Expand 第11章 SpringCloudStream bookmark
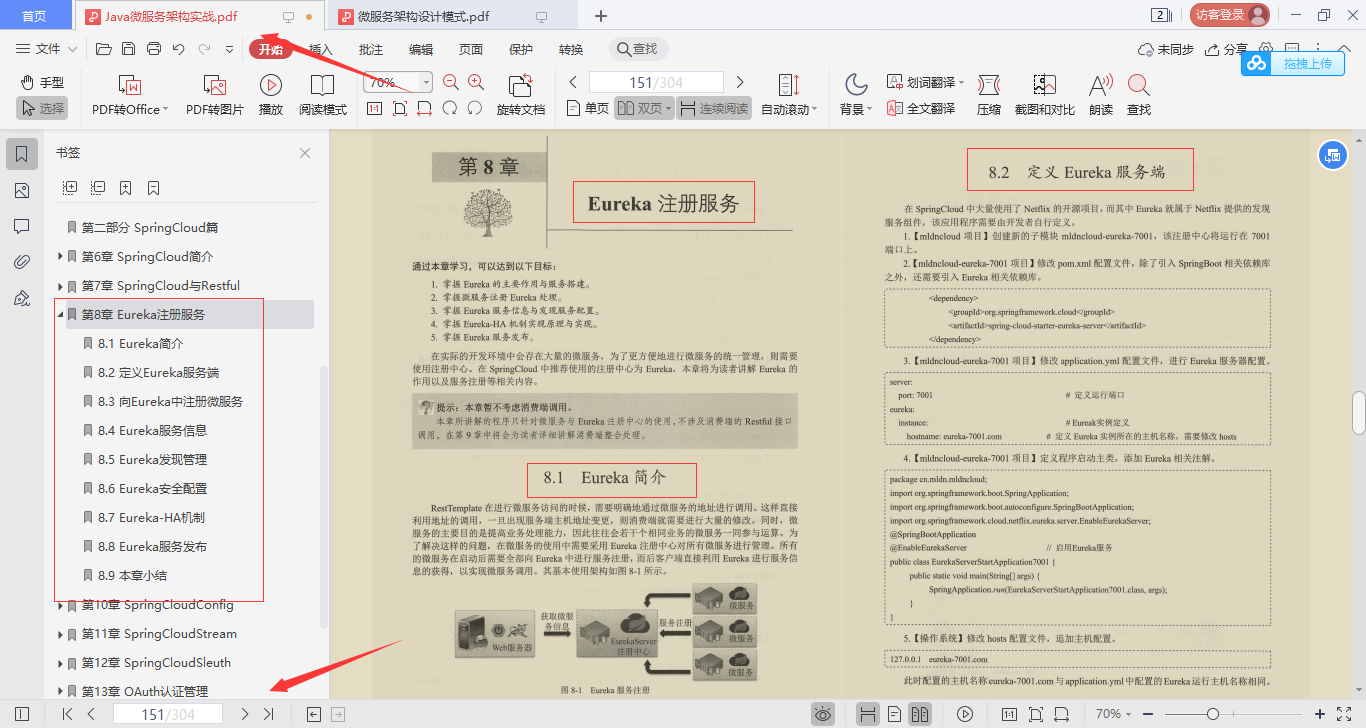The width and height of the screenshot is (1366, 728). [x=61, y=634]
